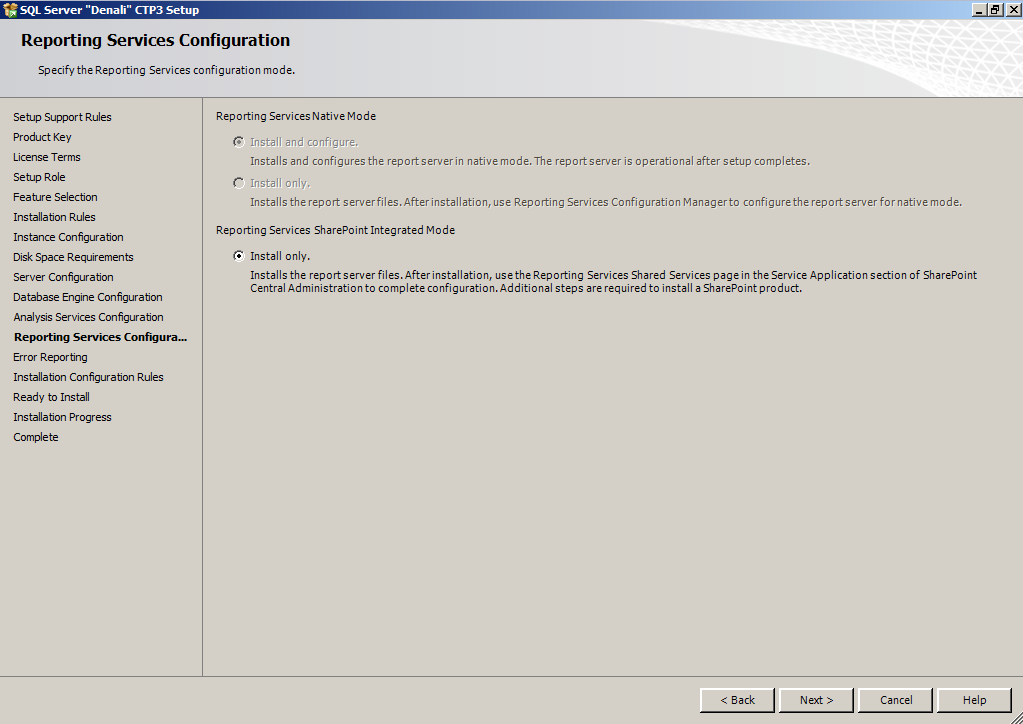The width and height of the screenshot is (1023, 724).
Task: Select bold Reporting Services Configura... step
Action: tap(100, 337)
